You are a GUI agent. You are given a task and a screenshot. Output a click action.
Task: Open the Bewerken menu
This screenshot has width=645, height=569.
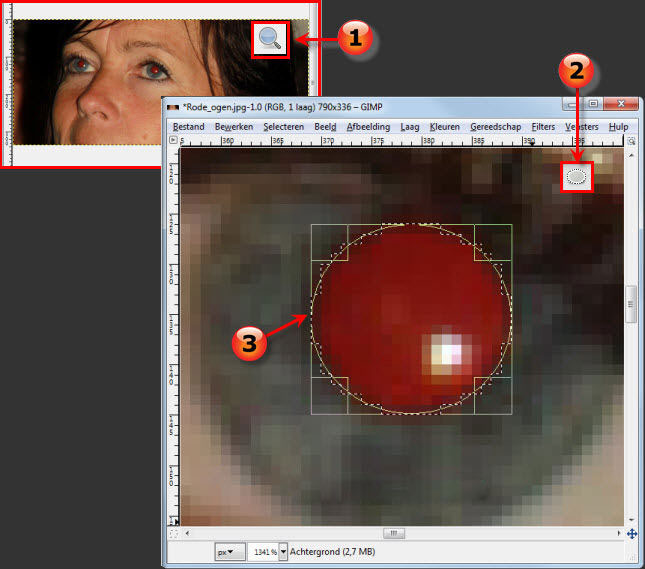234,127
